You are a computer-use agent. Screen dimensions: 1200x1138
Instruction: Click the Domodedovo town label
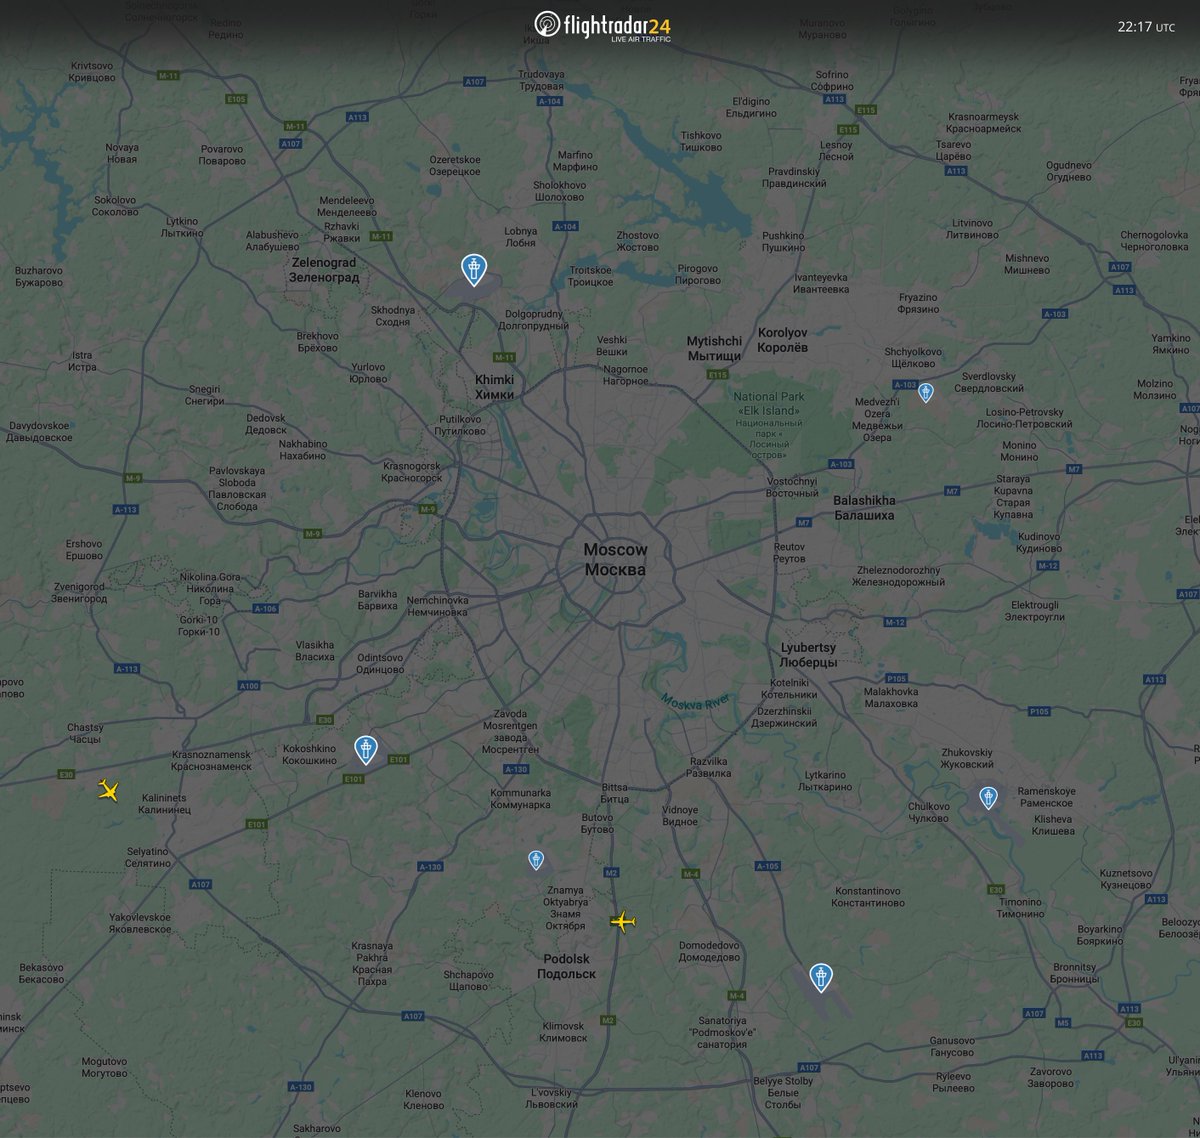(709, 951)
